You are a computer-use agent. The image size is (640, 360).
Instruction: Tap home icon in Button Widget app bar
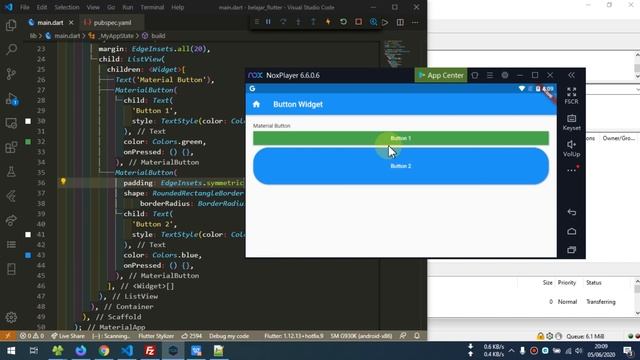256,104
